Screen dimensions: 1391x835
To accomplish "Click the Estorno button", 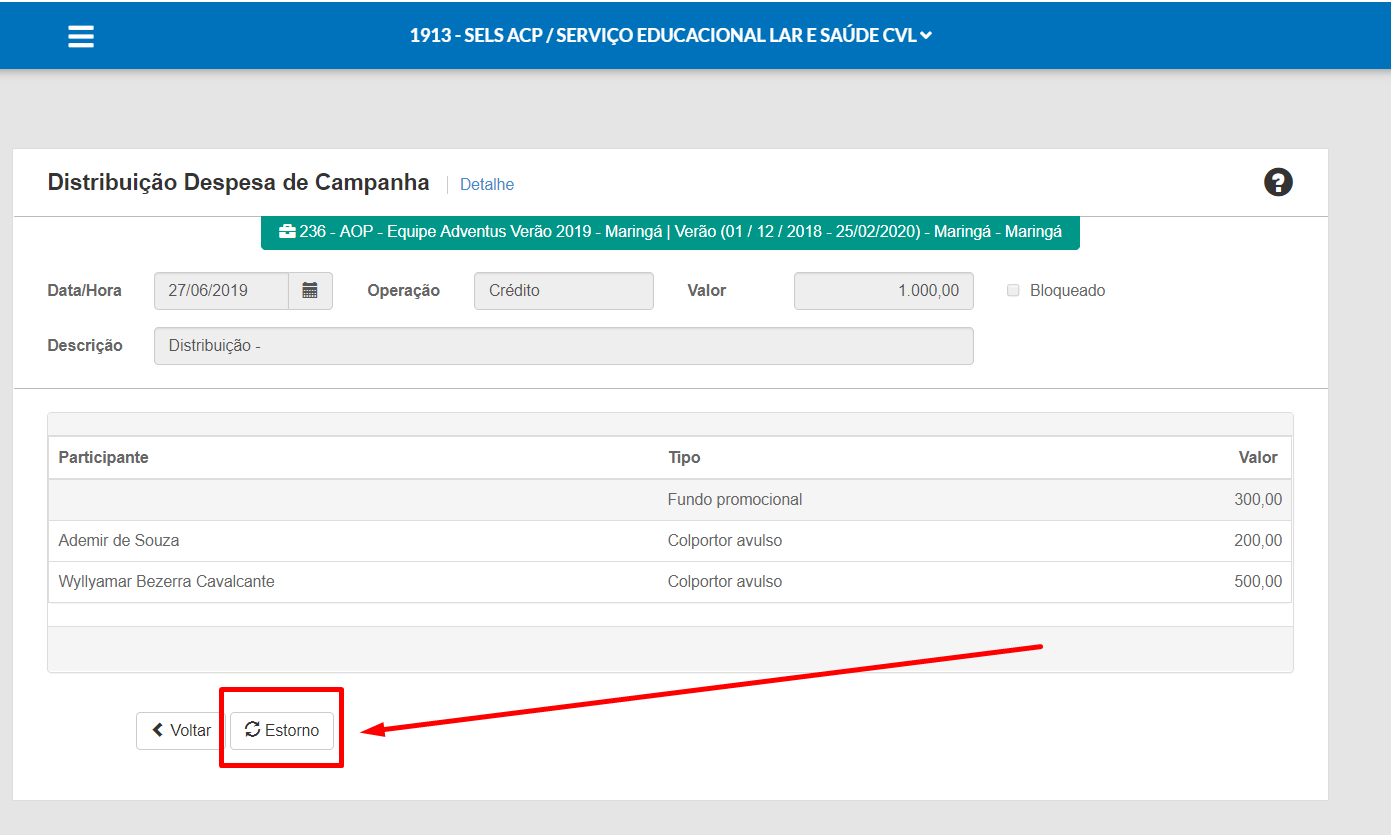I will point(282,730).
